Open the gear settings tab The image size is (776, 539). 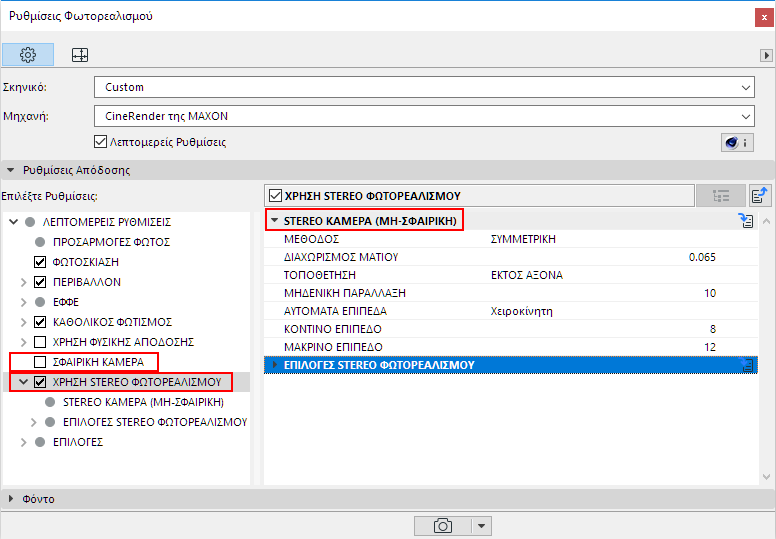28,54
